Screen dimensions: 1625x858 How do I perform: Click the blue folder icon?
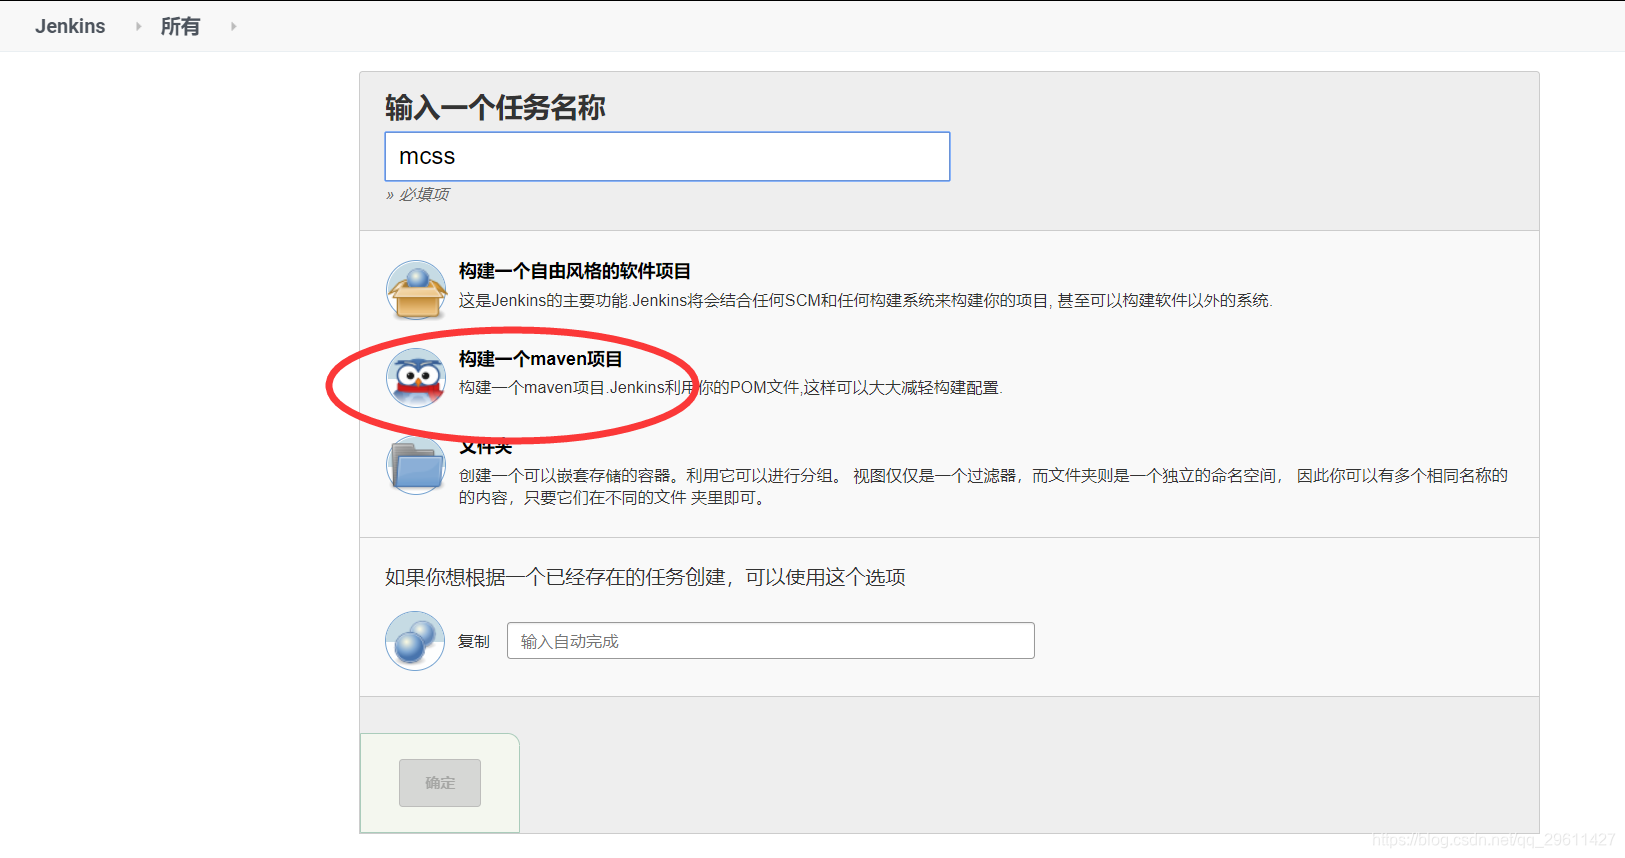[x=416, y=466]
